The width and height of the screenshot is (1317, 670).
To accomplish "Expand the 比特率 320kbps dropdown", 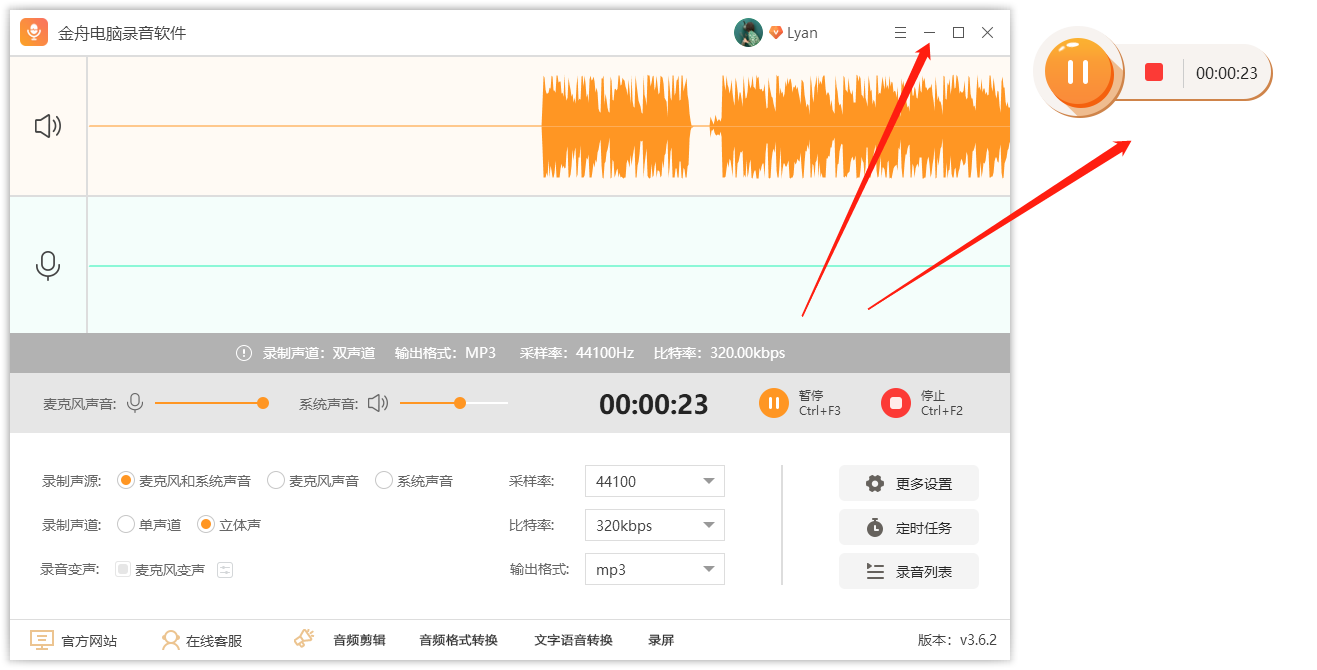I will [x=654, y=525].
